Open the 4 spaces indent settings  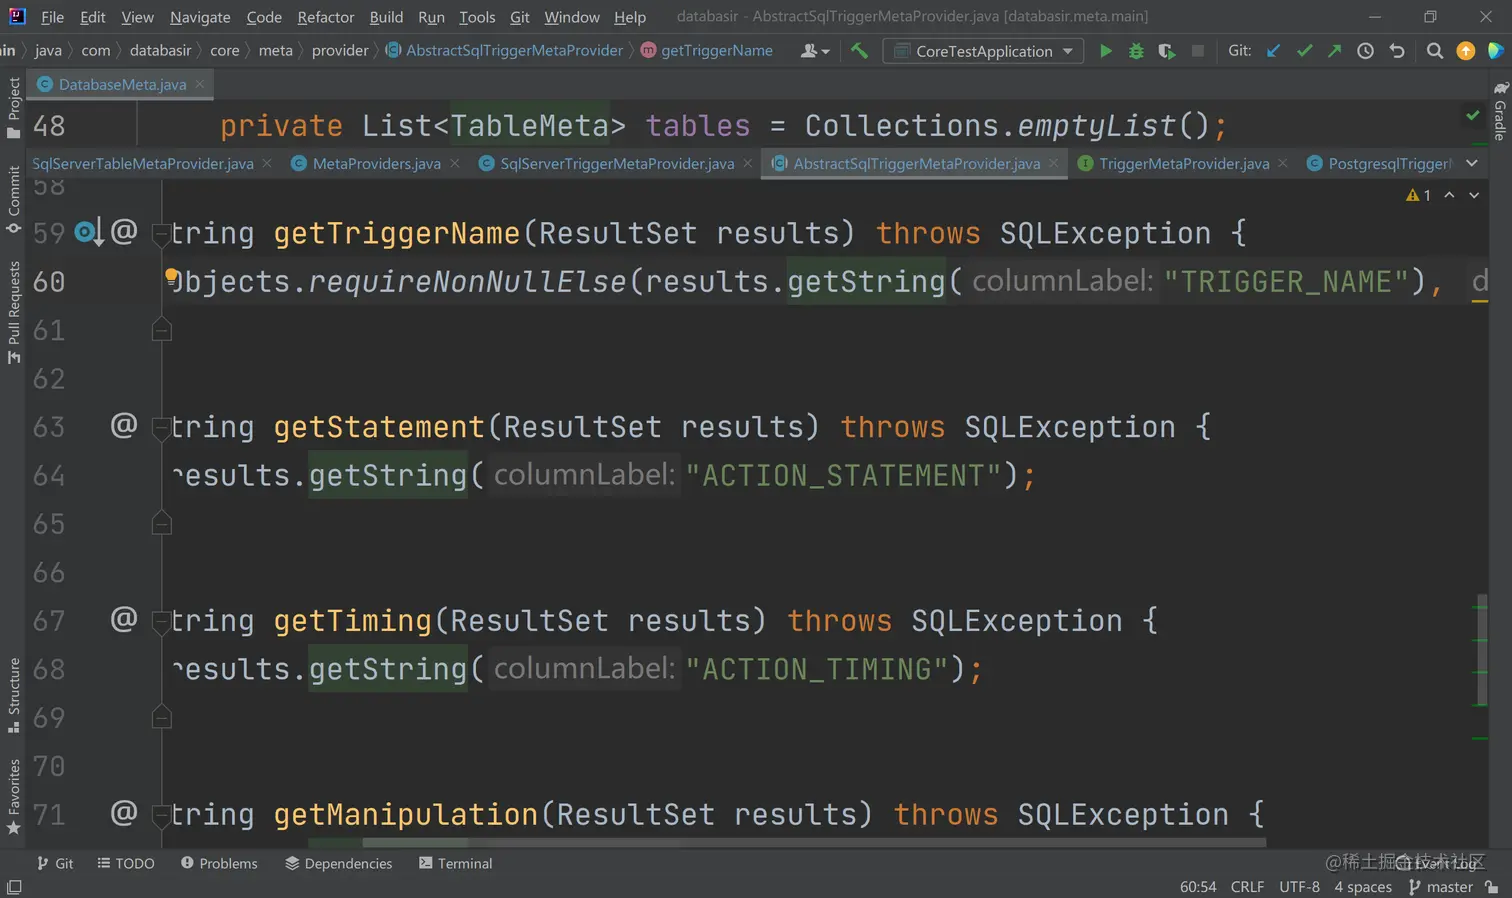coord(1363,887)
